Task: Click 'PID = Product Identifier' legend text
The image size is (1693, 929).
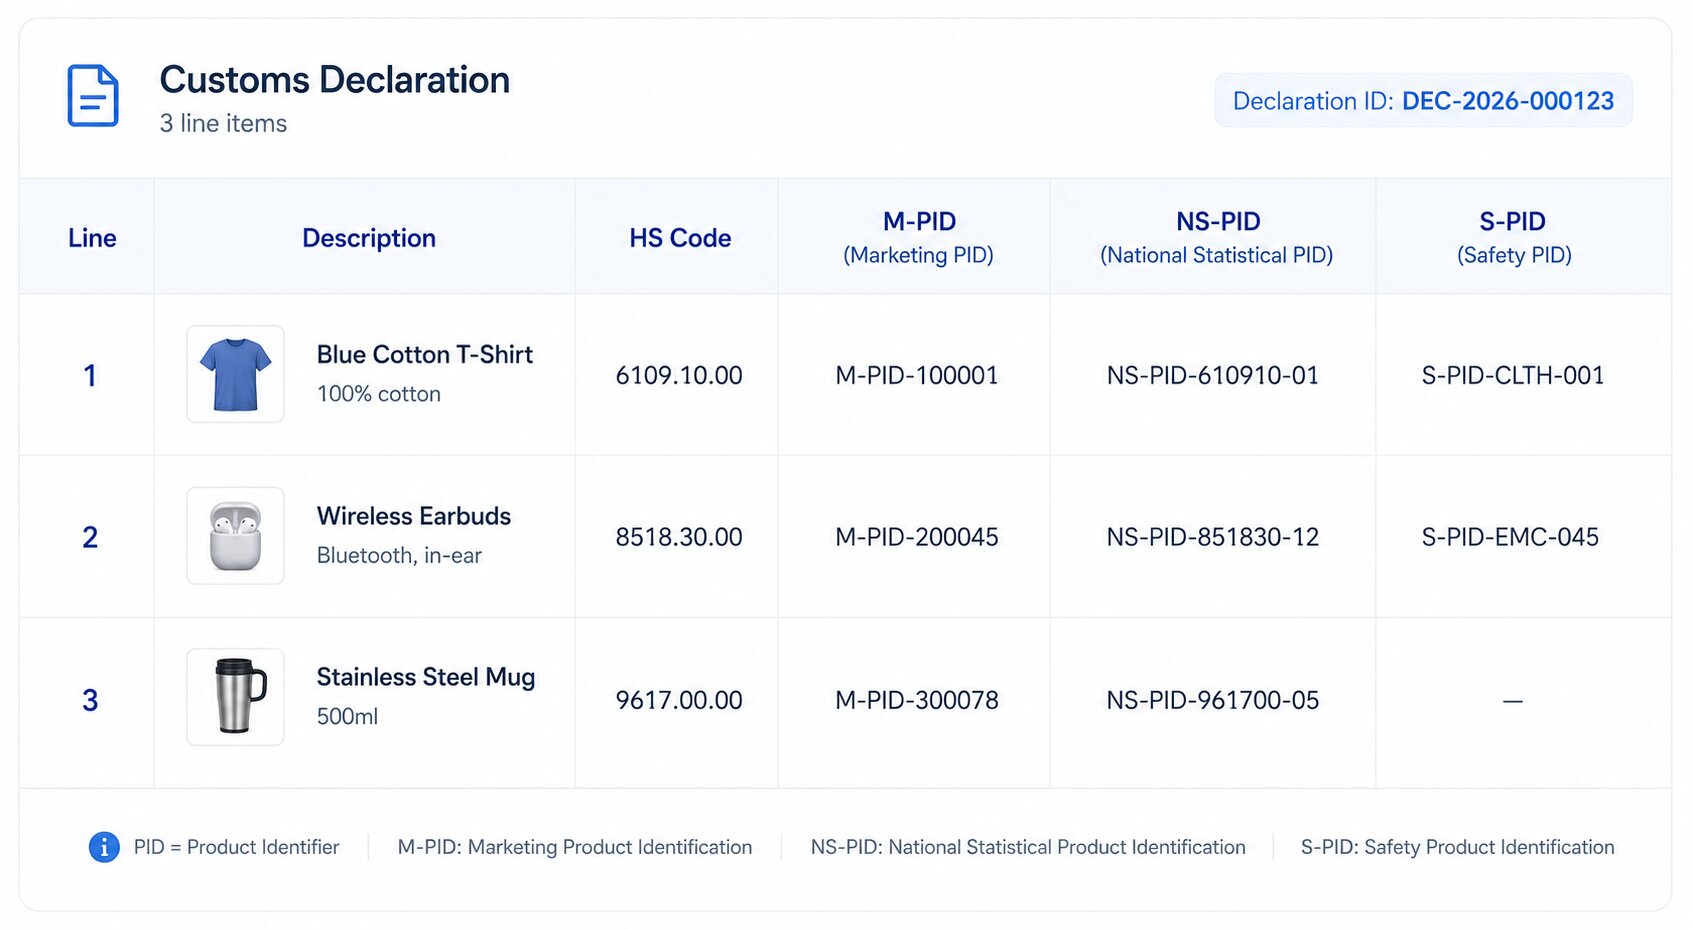Action: [236, 847]
